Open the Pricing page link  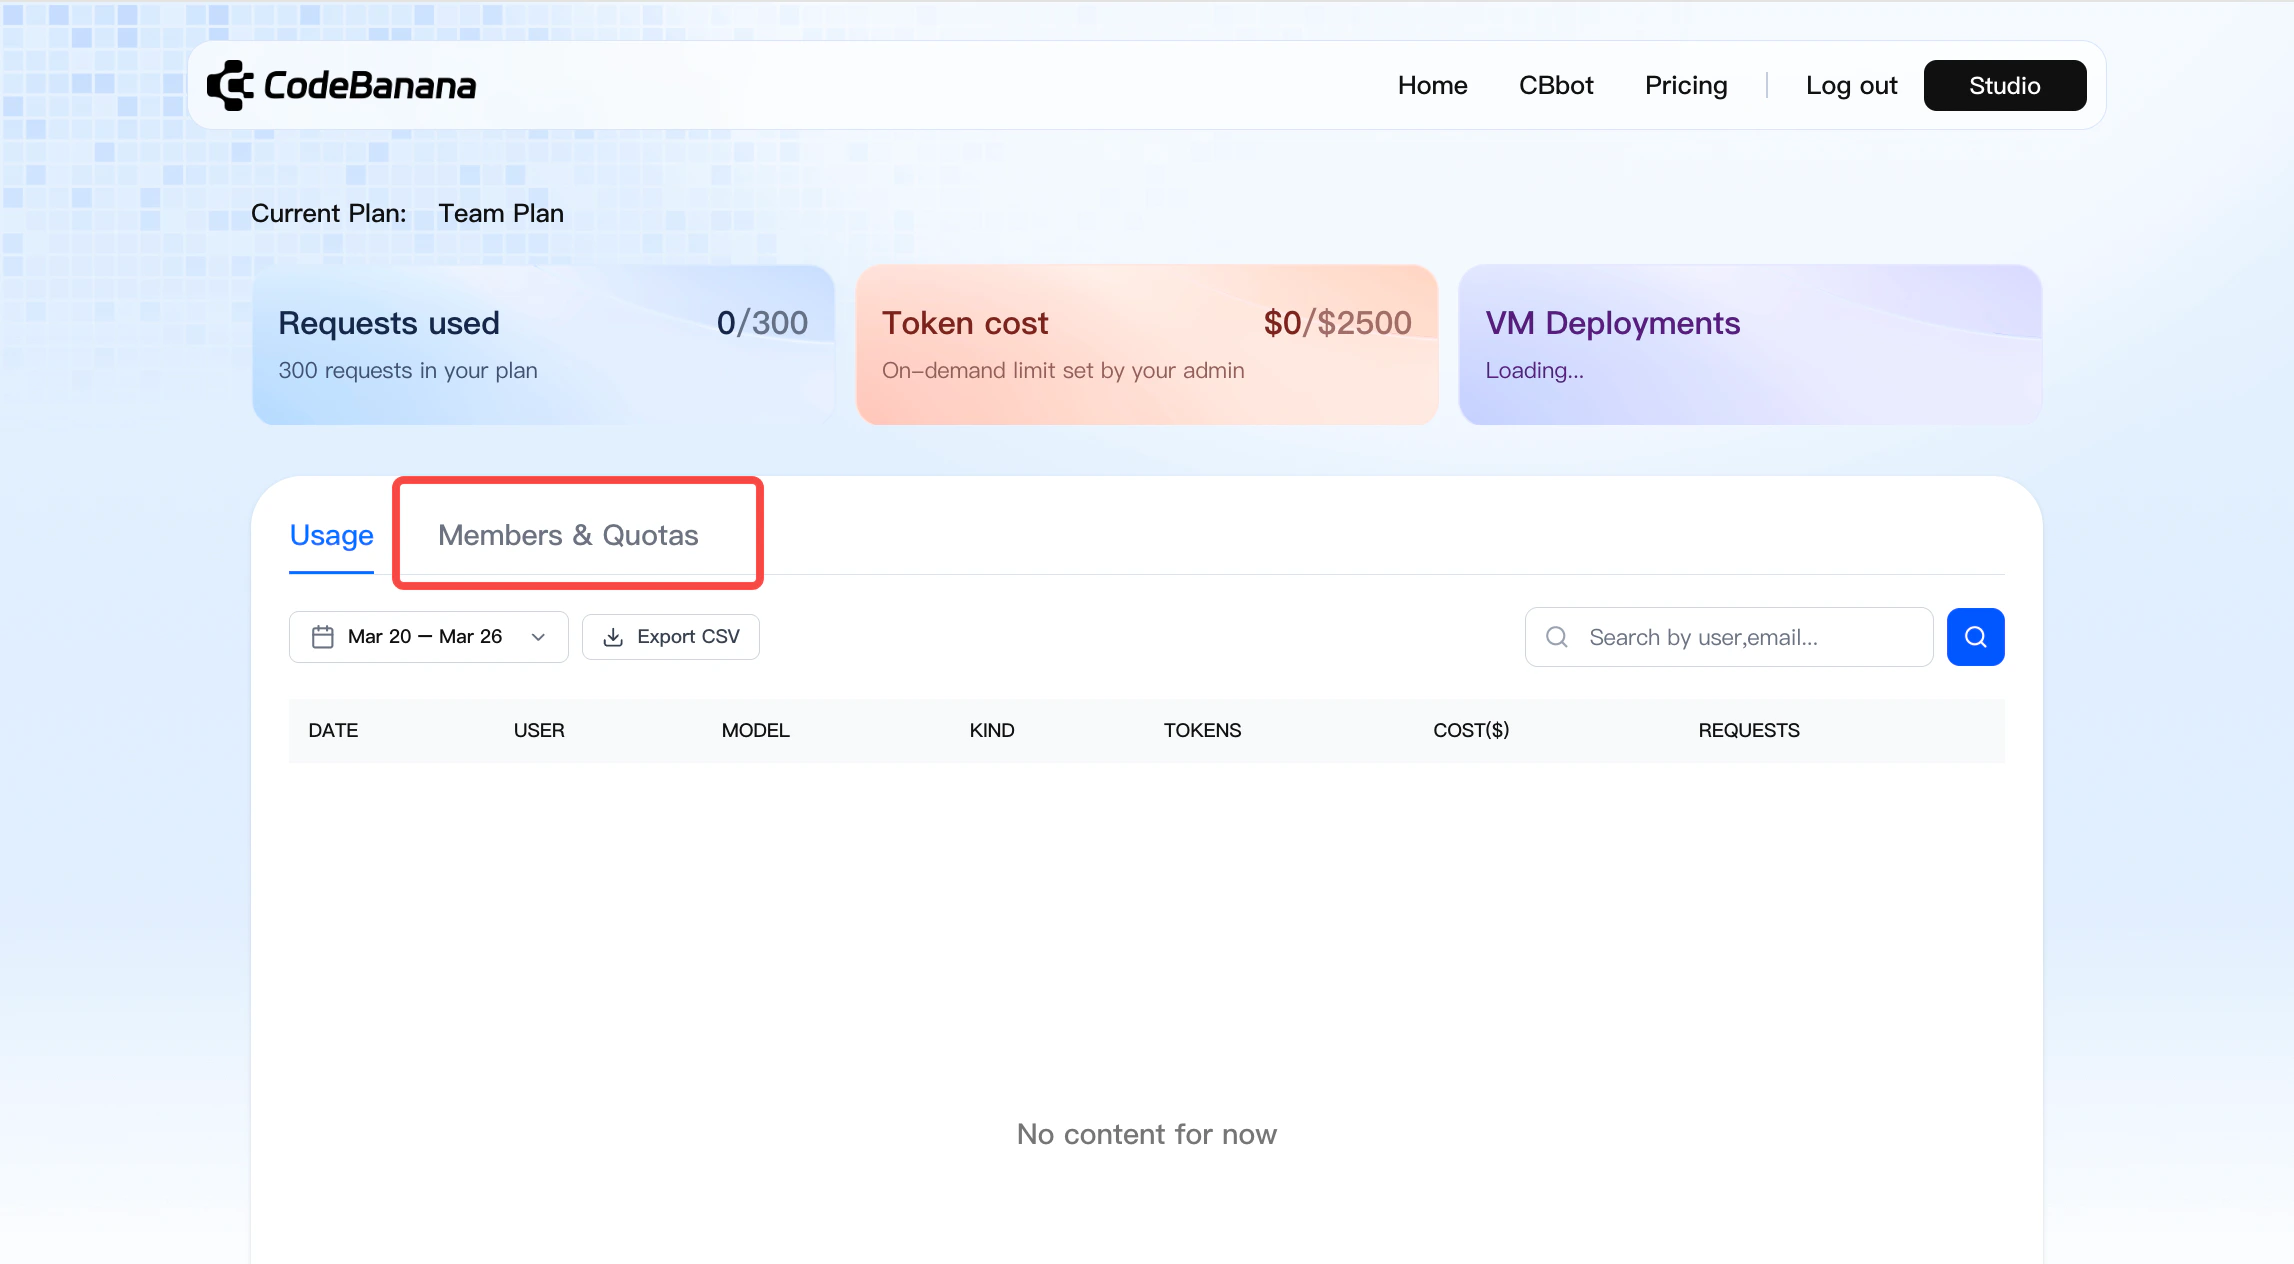point(1686,86)
